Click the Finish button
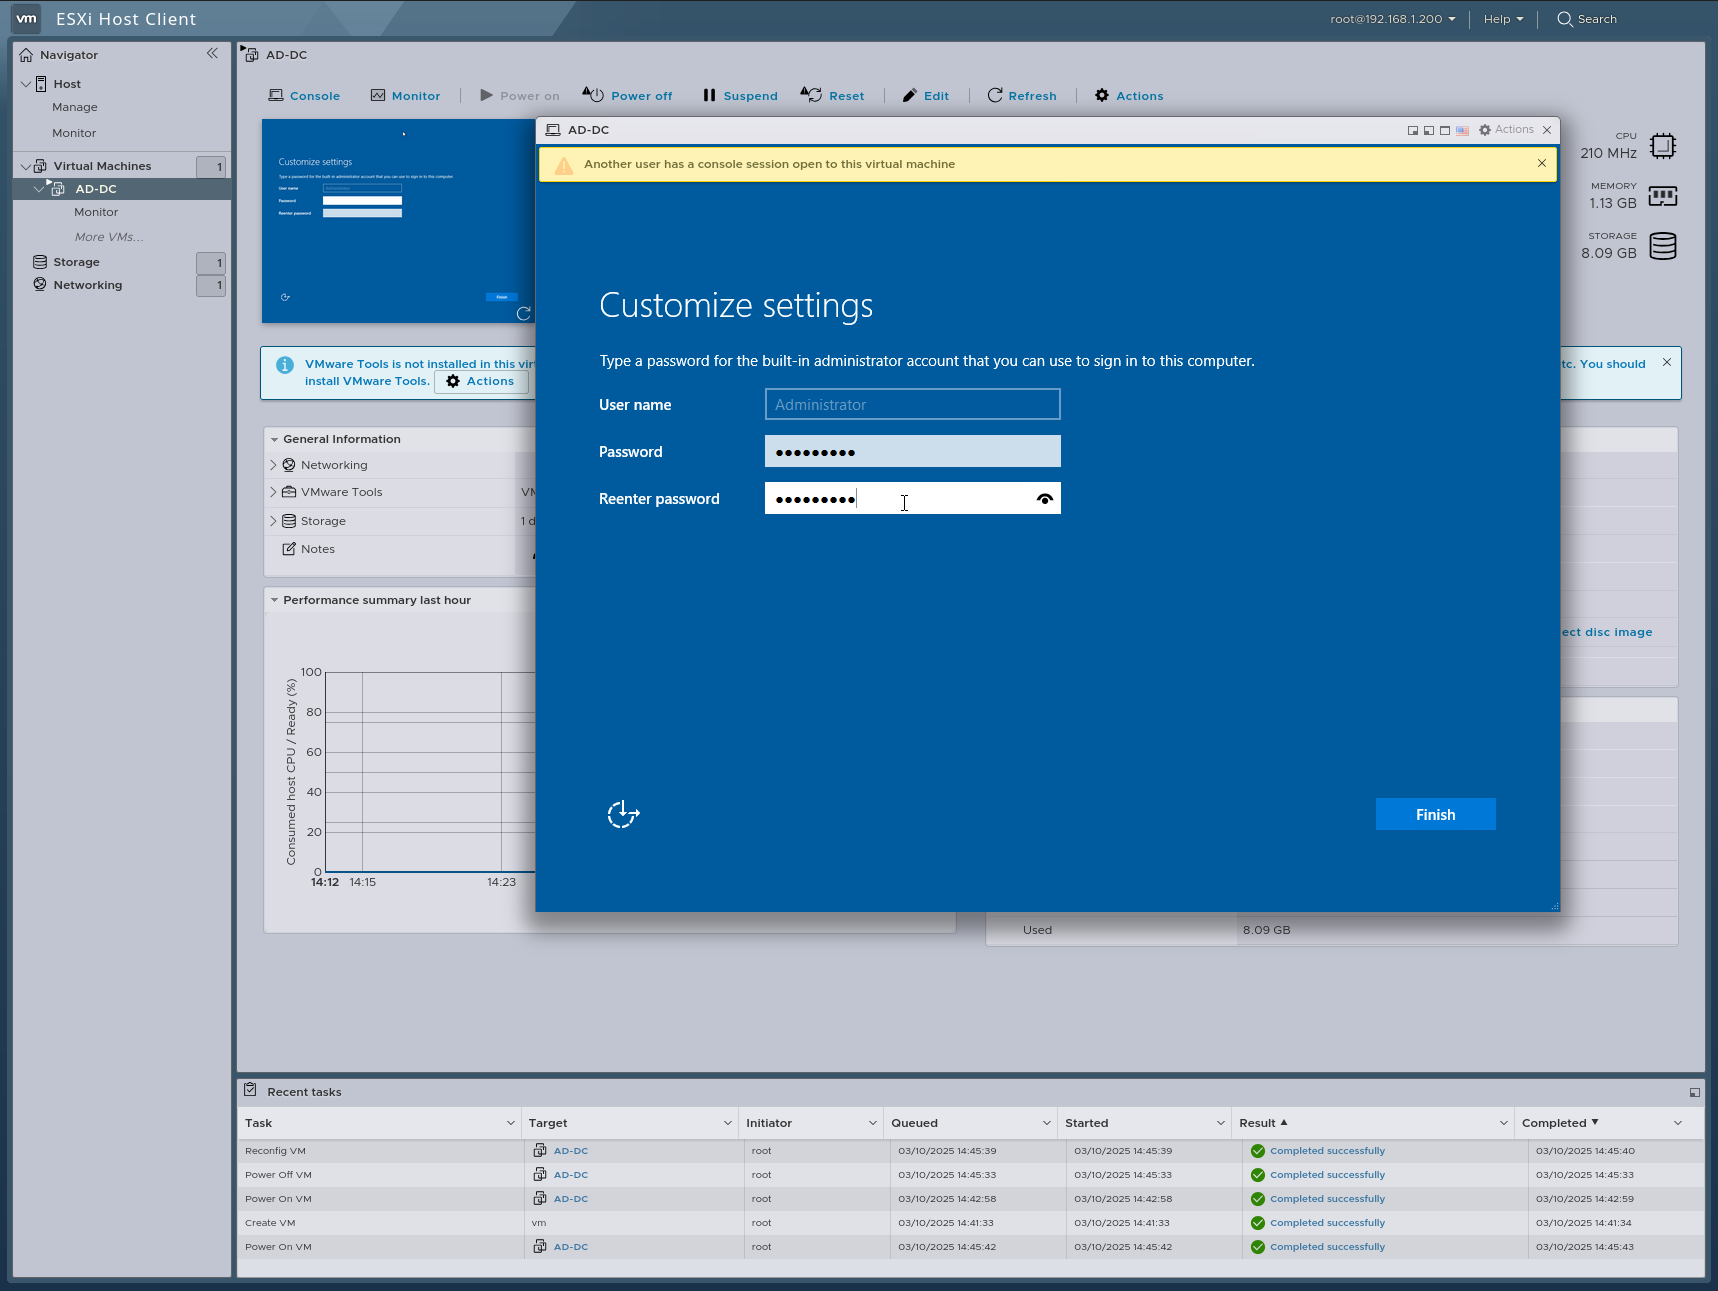The height and width of the screenshot is (1291, 1718). tap(1434, 814)
